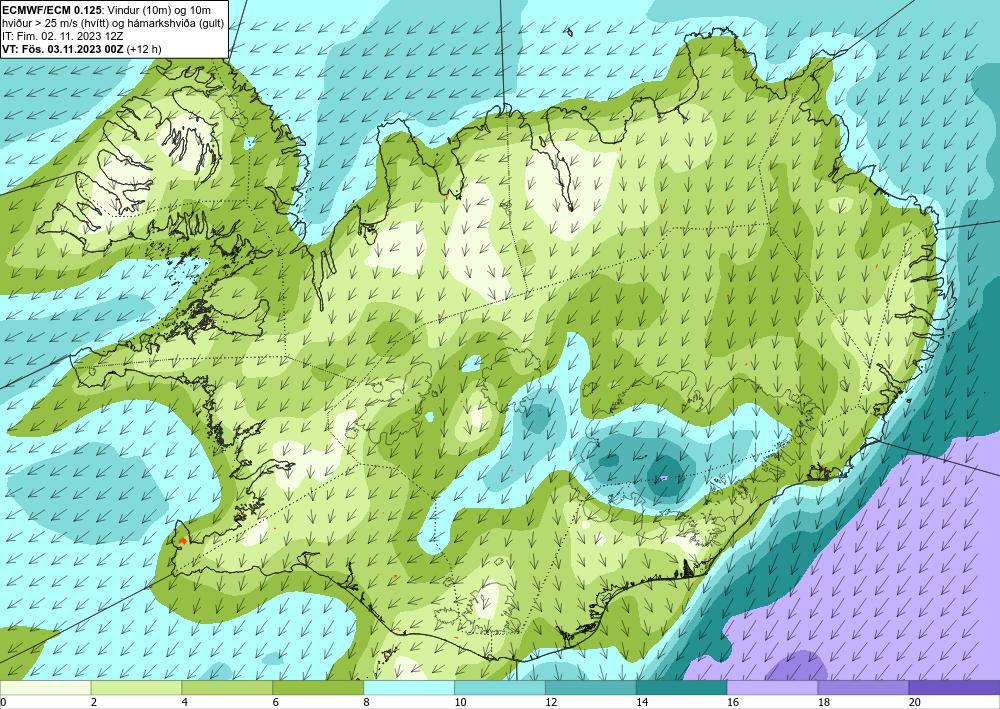Click the pale yellow 0–2 m/s legend swatch
This screenshot has height=709, width=1000.
(45, 688)
